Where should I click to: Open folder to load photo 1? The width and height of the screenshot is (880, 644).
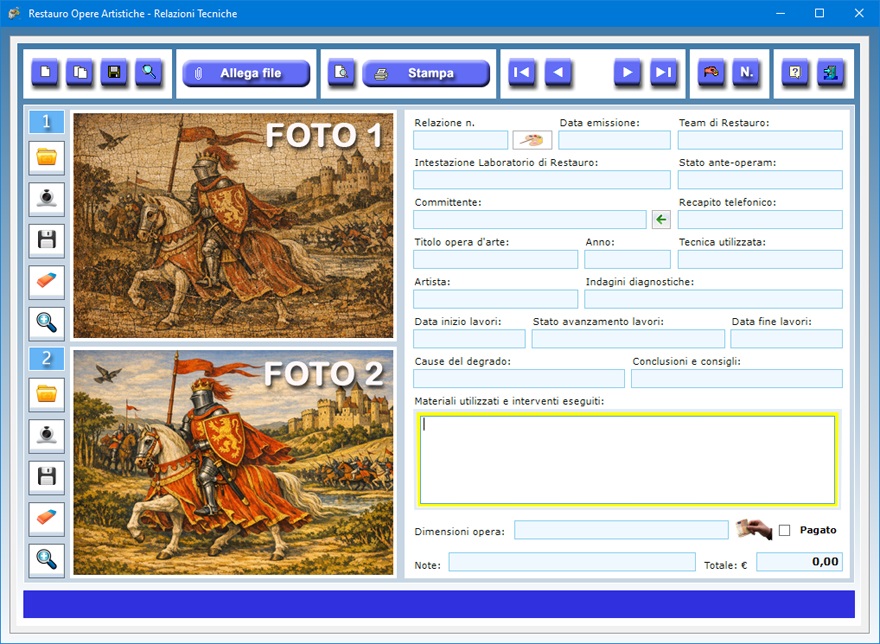coord(47,157)
